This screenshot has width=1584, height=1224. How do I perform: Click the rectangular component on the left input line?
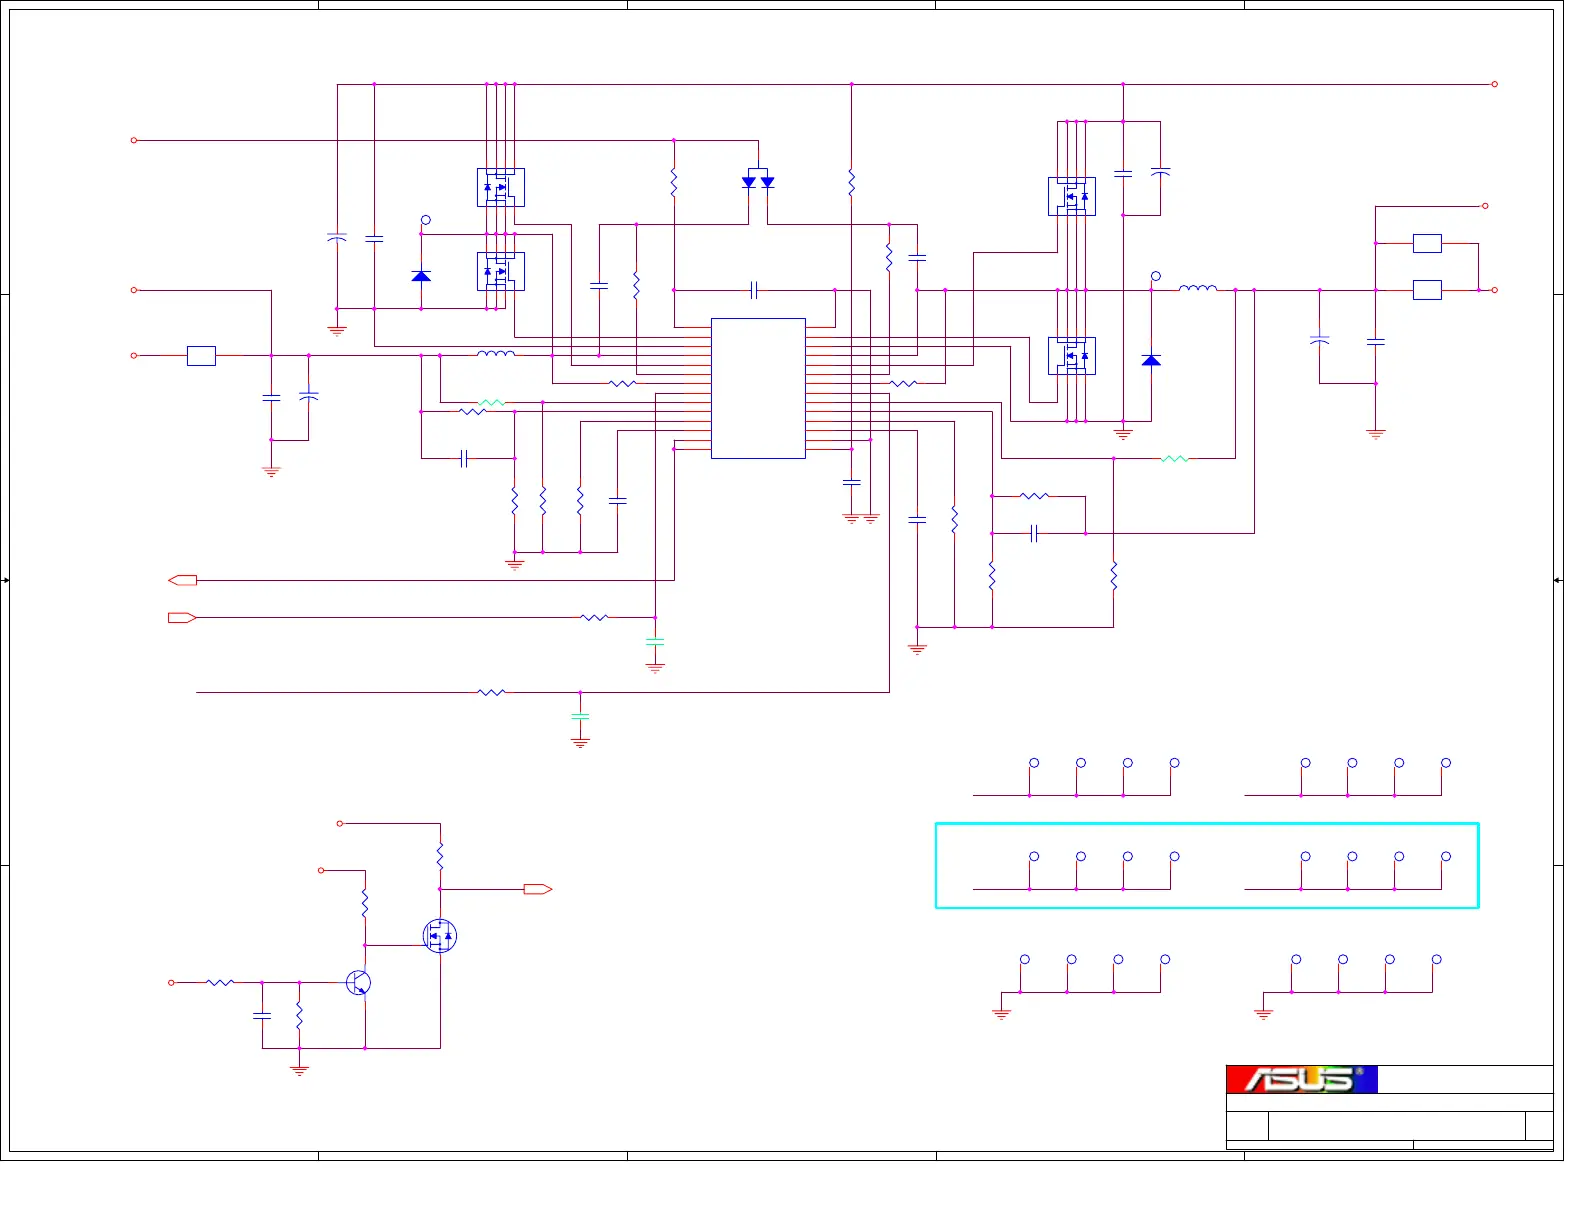[x=201, y=355]
